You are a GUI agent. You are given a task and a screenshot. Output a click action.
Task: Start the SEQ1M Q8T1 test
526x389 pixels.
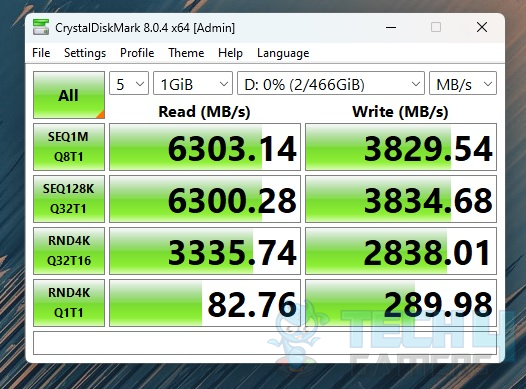(x=69, y=147)
